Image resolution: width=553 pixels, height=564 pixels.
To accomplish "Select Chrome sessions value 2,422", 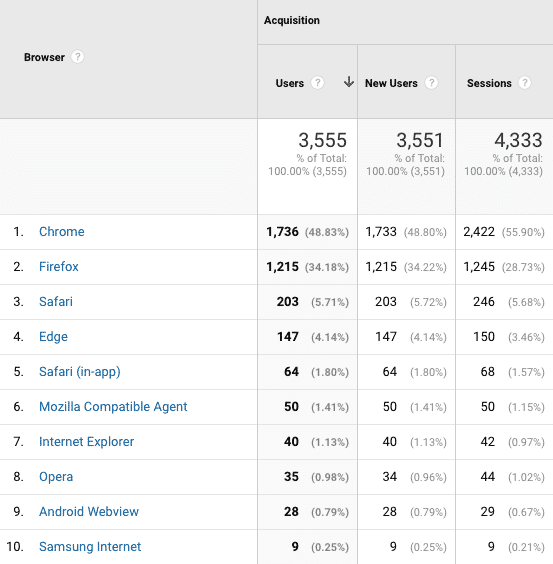I will point(479,232).
